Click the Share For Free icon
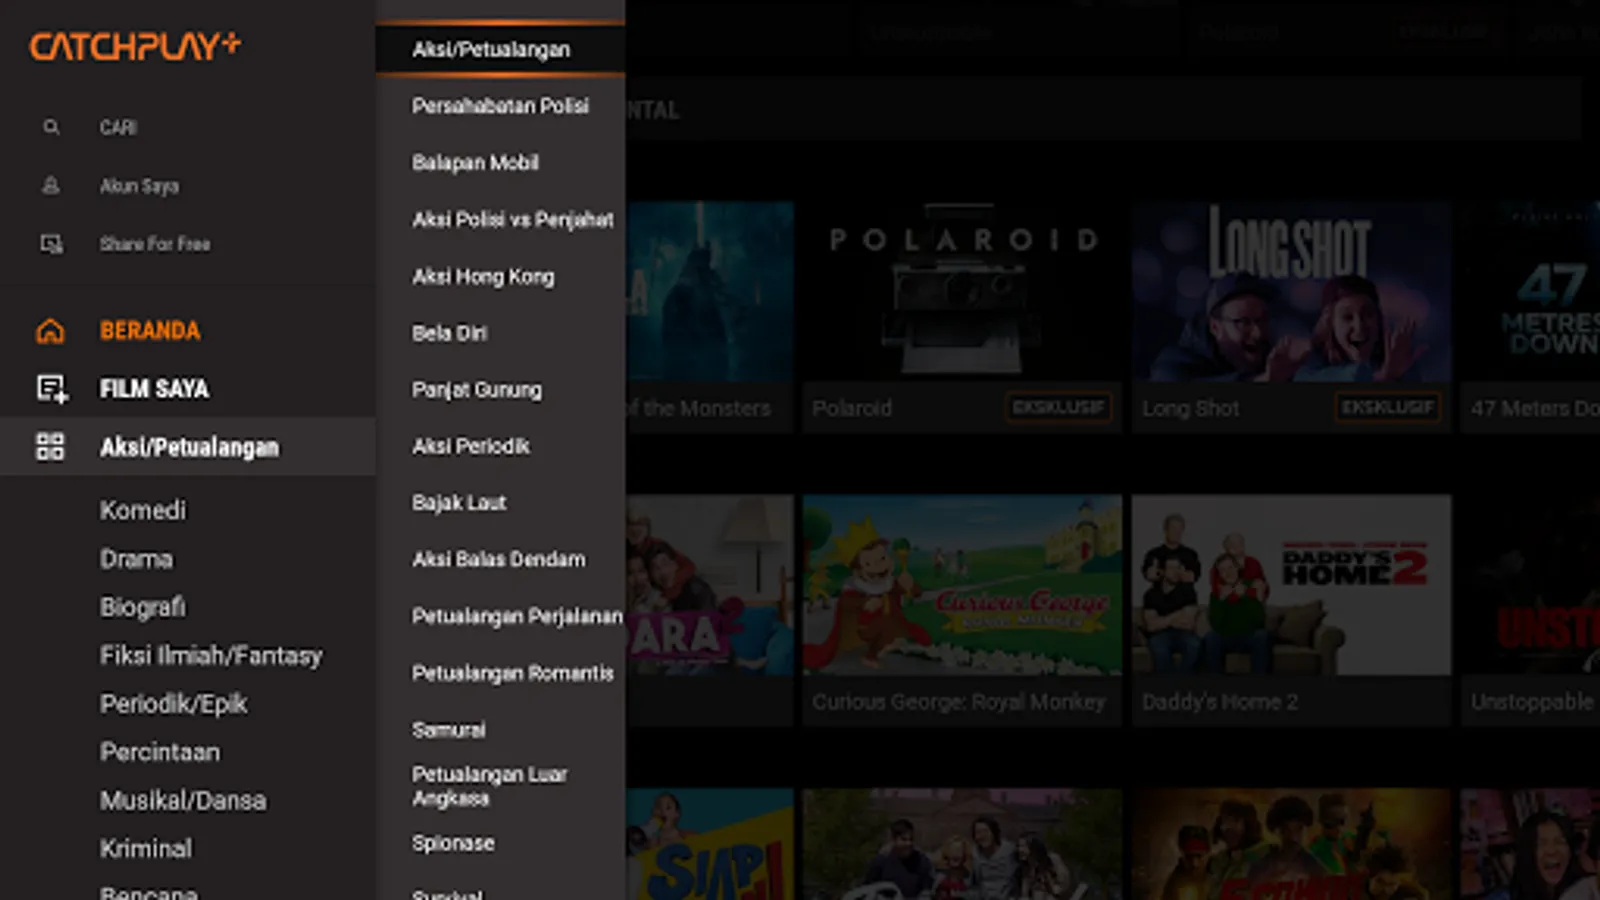The height and width of the screenshot is (900, 1600). (51, 243)
